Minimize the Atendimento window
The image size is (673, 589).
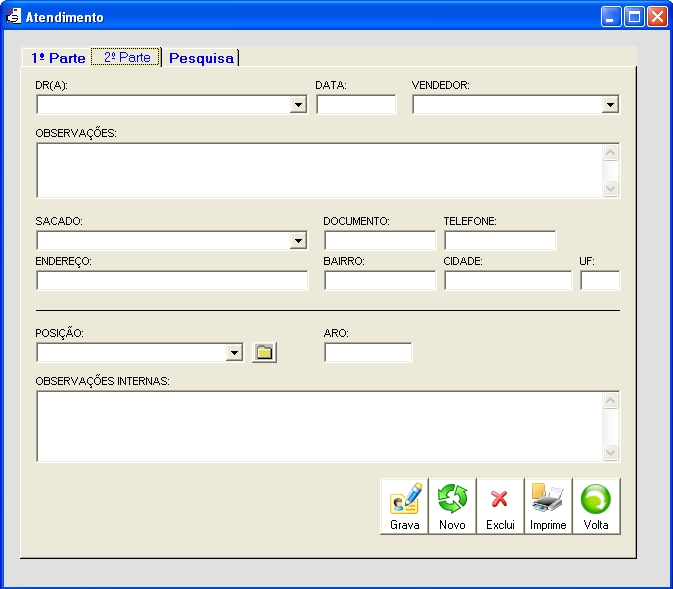[611, 17]
